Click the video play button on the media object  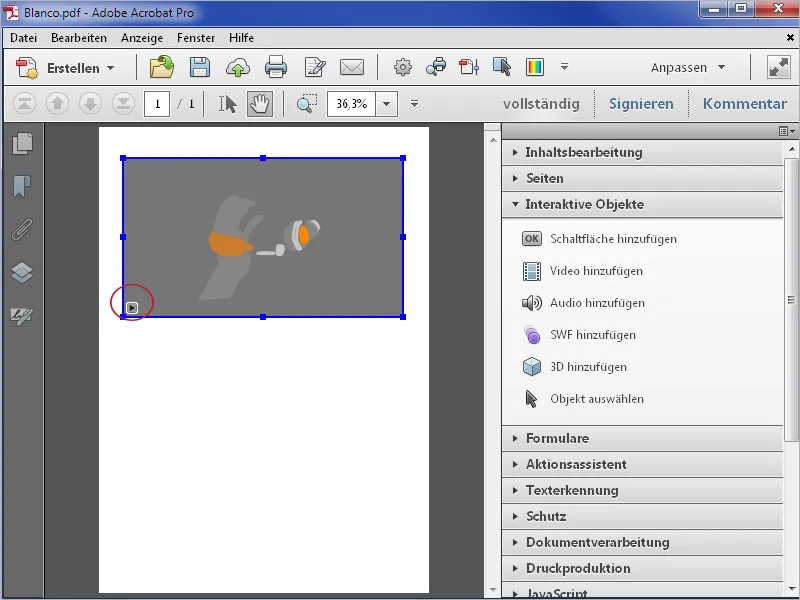tap(132, 308)
